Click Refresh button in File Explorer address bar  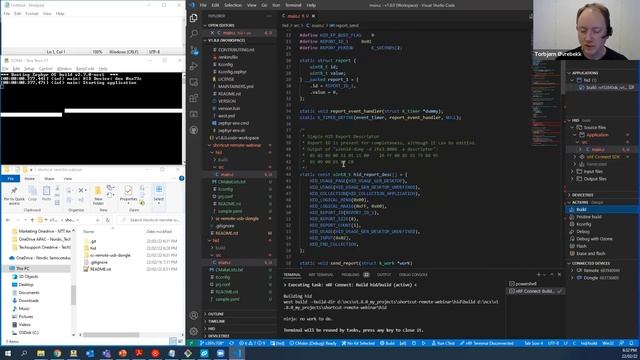tap(108, 220)
